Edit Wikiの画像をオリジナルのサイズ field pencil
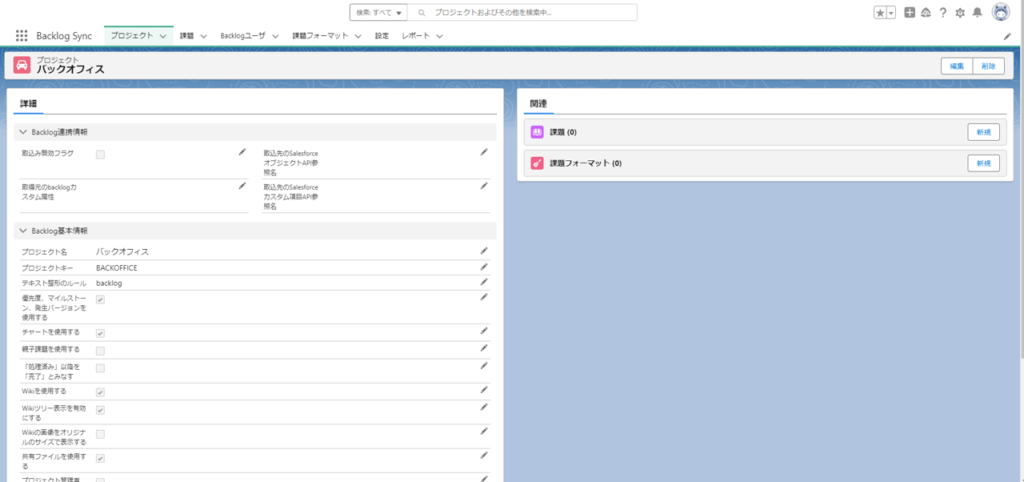 (x=484, y=431)
